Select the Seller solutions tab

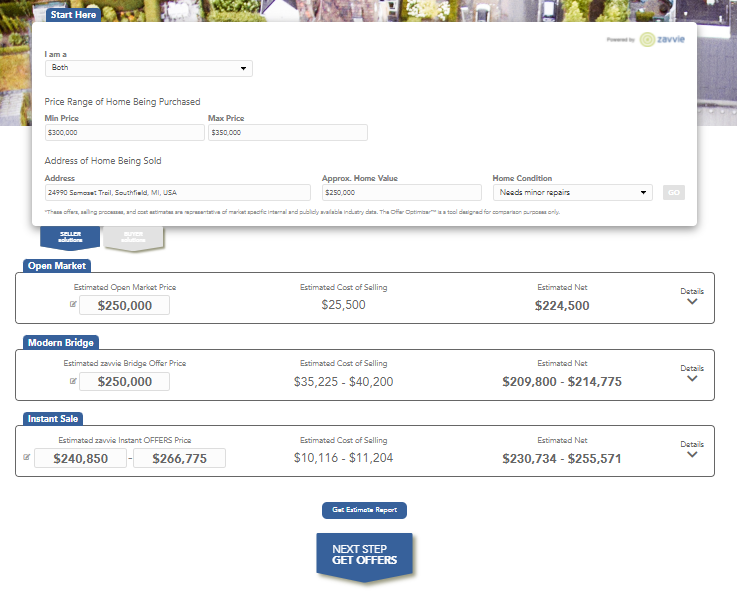pyautogui.click(x=70, y=237)
